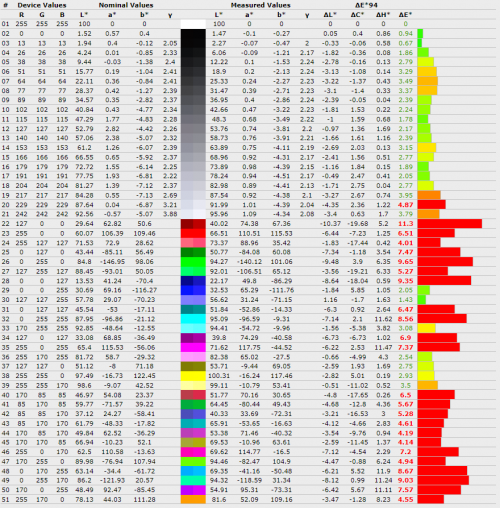
Task: Click the cyan swatch in row 32
Action: [193, 319]
